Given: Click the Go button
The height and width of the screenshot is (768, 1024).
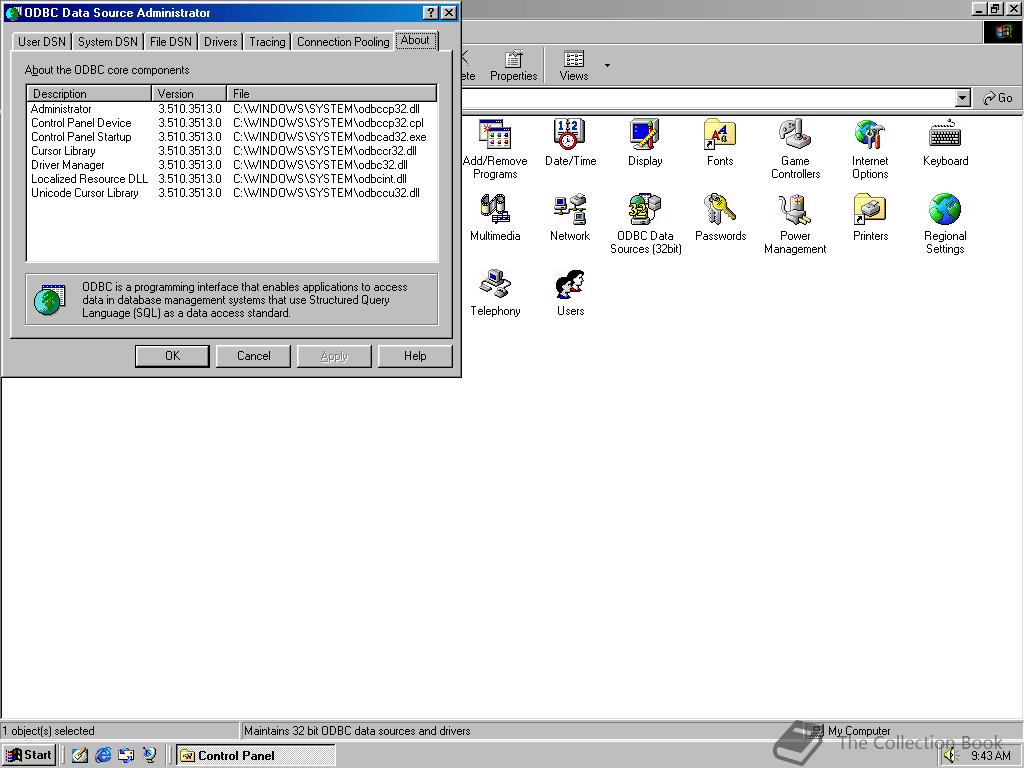Looking at the screenshot, I should click(998, 98).
